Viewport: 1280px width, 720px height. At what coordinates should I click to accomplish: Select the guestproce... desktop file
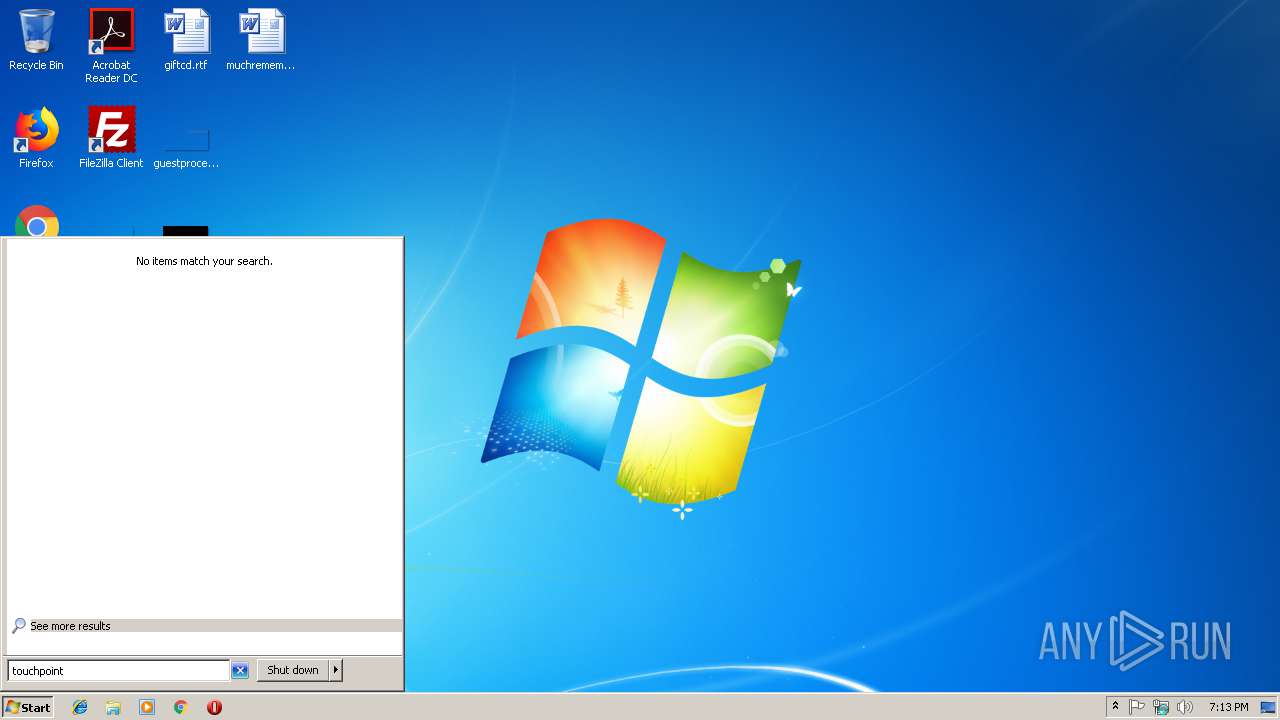(186, 148)
